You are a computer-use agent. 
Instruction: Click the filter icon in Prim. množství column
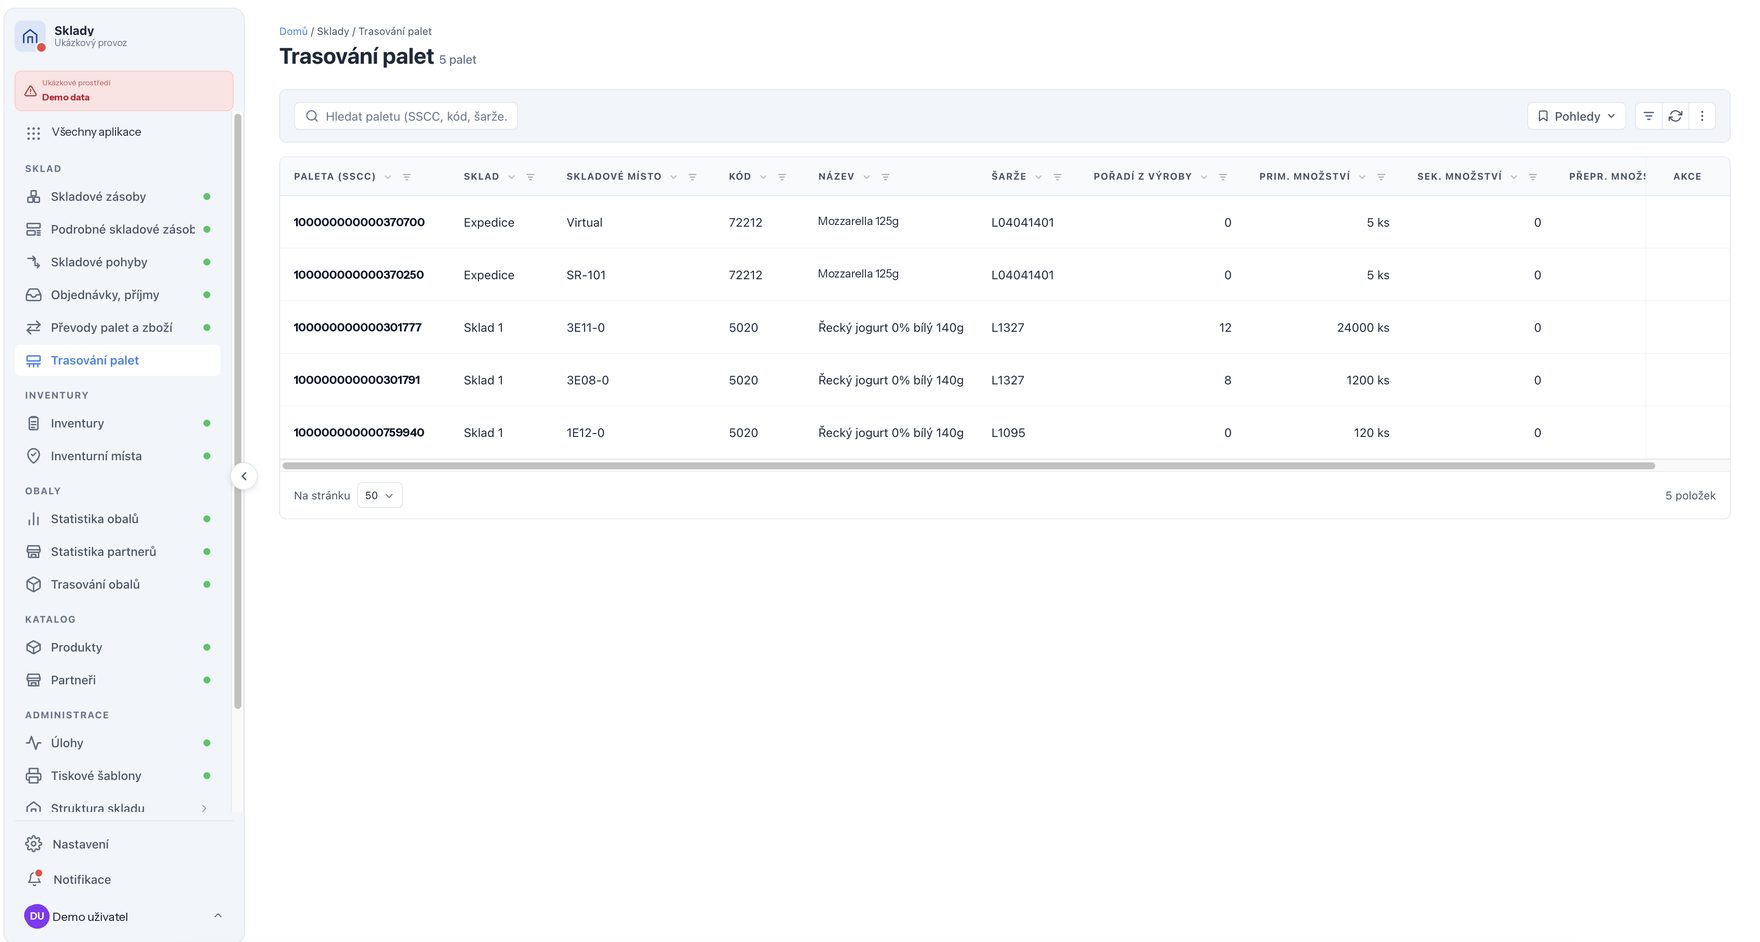[1381, 177]
